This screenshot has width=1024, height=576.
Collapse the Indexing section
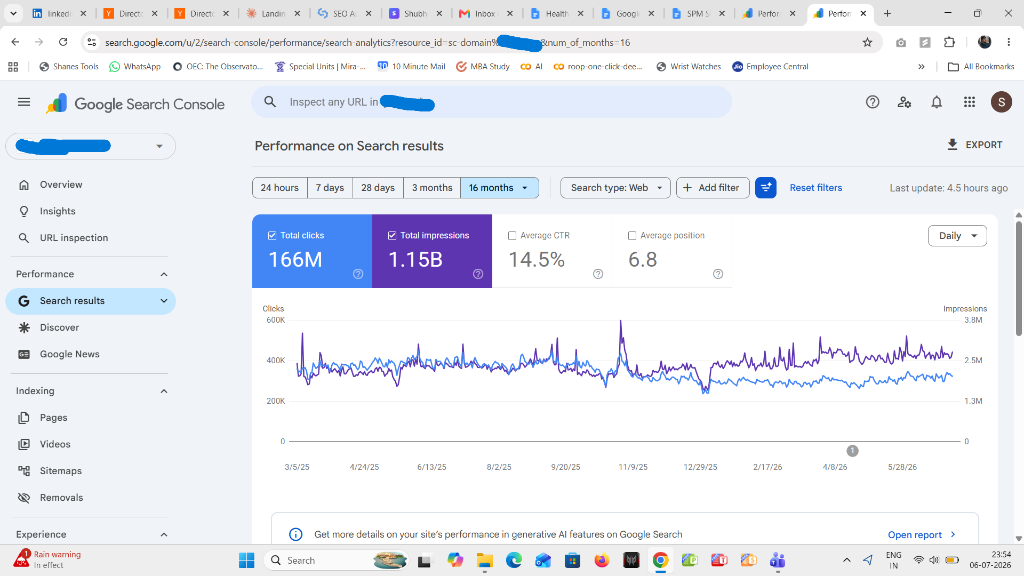(x=164, y=391)
